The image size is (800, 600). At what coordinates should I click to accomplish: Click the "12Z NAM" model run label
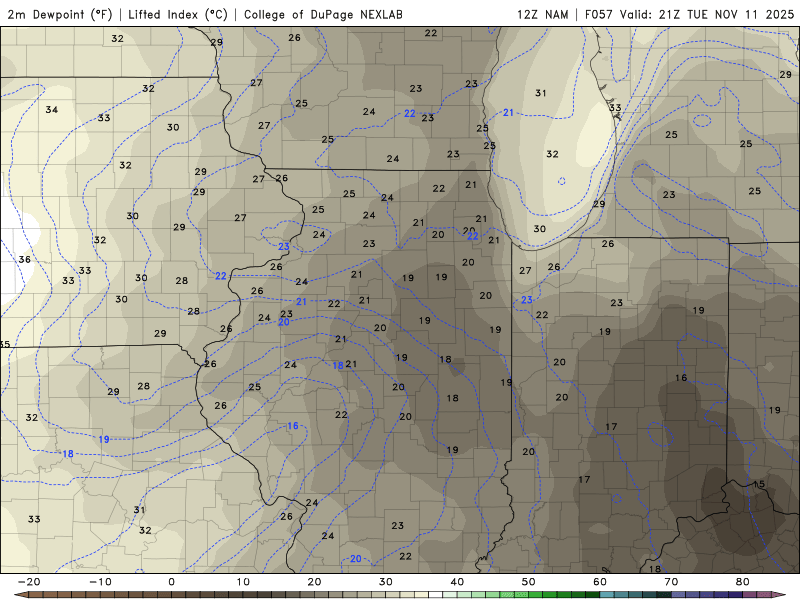tap(543, 14)
